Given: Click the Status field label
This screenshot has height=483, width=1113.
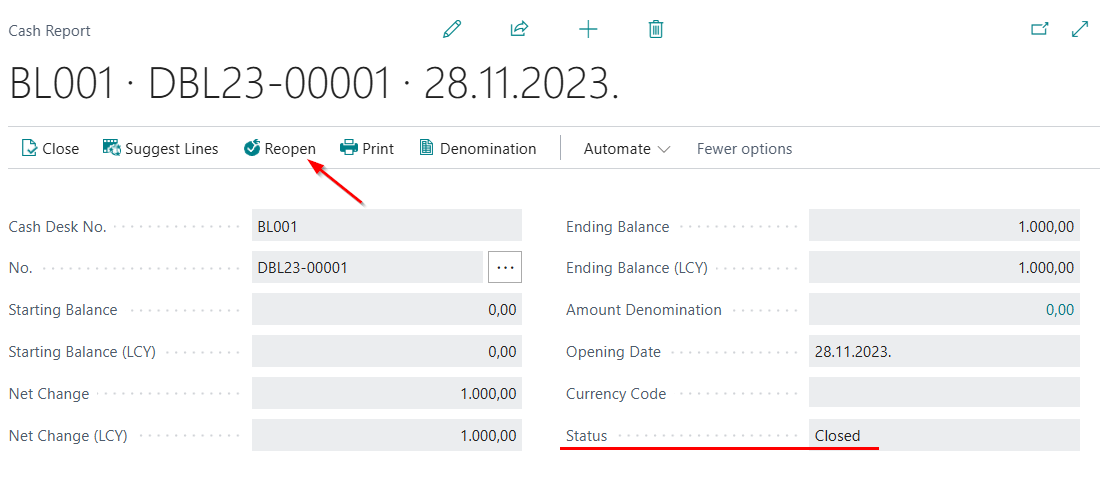Looking at the screenshot, I should coord(586,435).
